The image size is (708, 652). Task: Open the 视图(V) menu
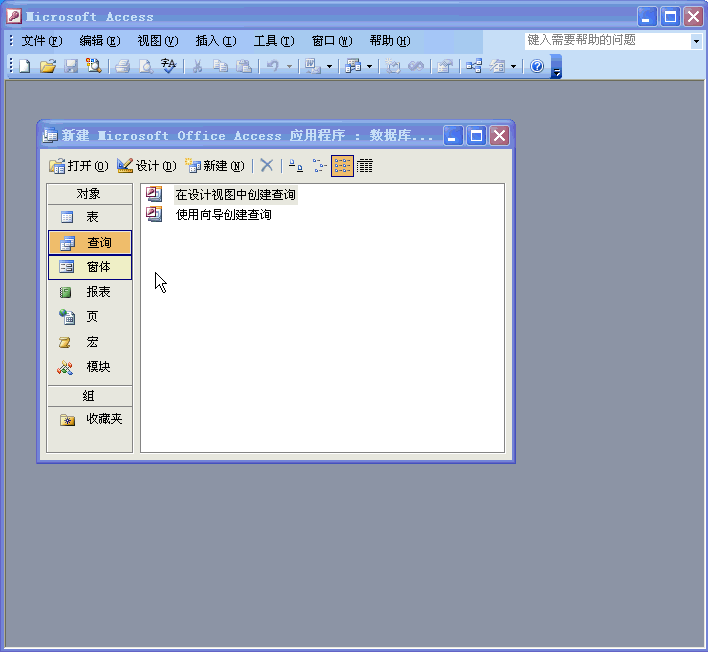click(158, 41)
